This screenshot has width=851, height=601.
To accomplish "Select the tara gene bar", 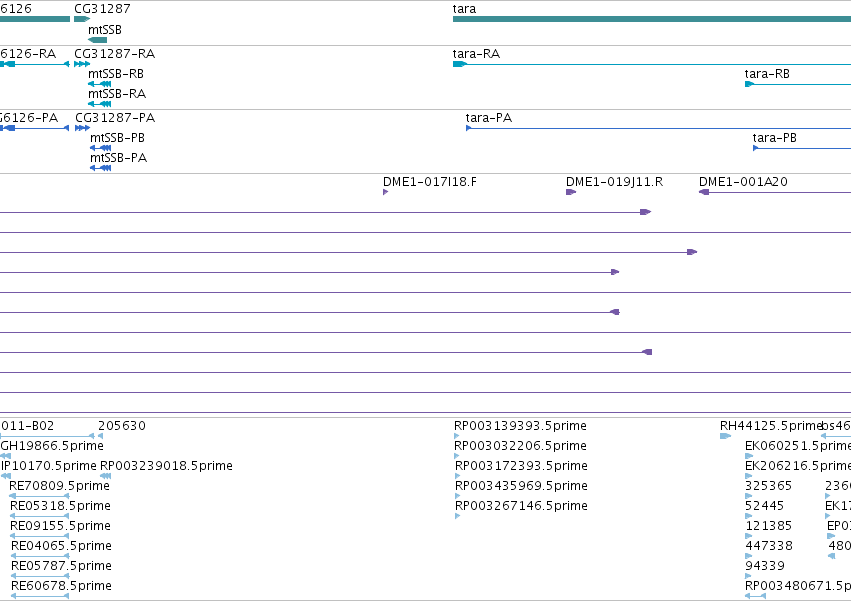I will click(x=652, y=19).
